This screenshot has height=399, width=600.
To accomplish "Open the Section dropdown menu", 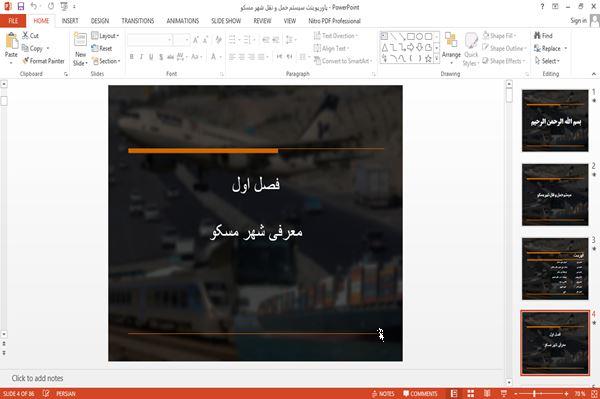I will [x=106, y=61].
